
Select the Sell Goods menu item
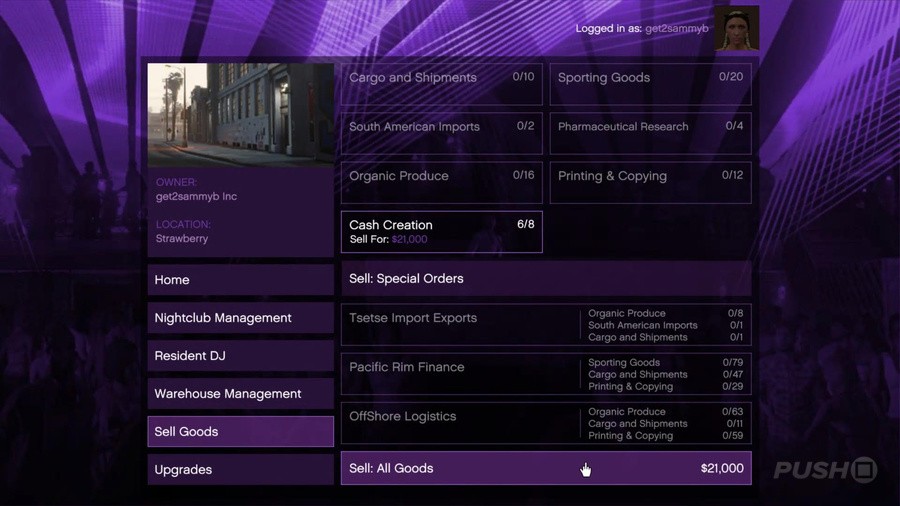(x=240, y=431)
